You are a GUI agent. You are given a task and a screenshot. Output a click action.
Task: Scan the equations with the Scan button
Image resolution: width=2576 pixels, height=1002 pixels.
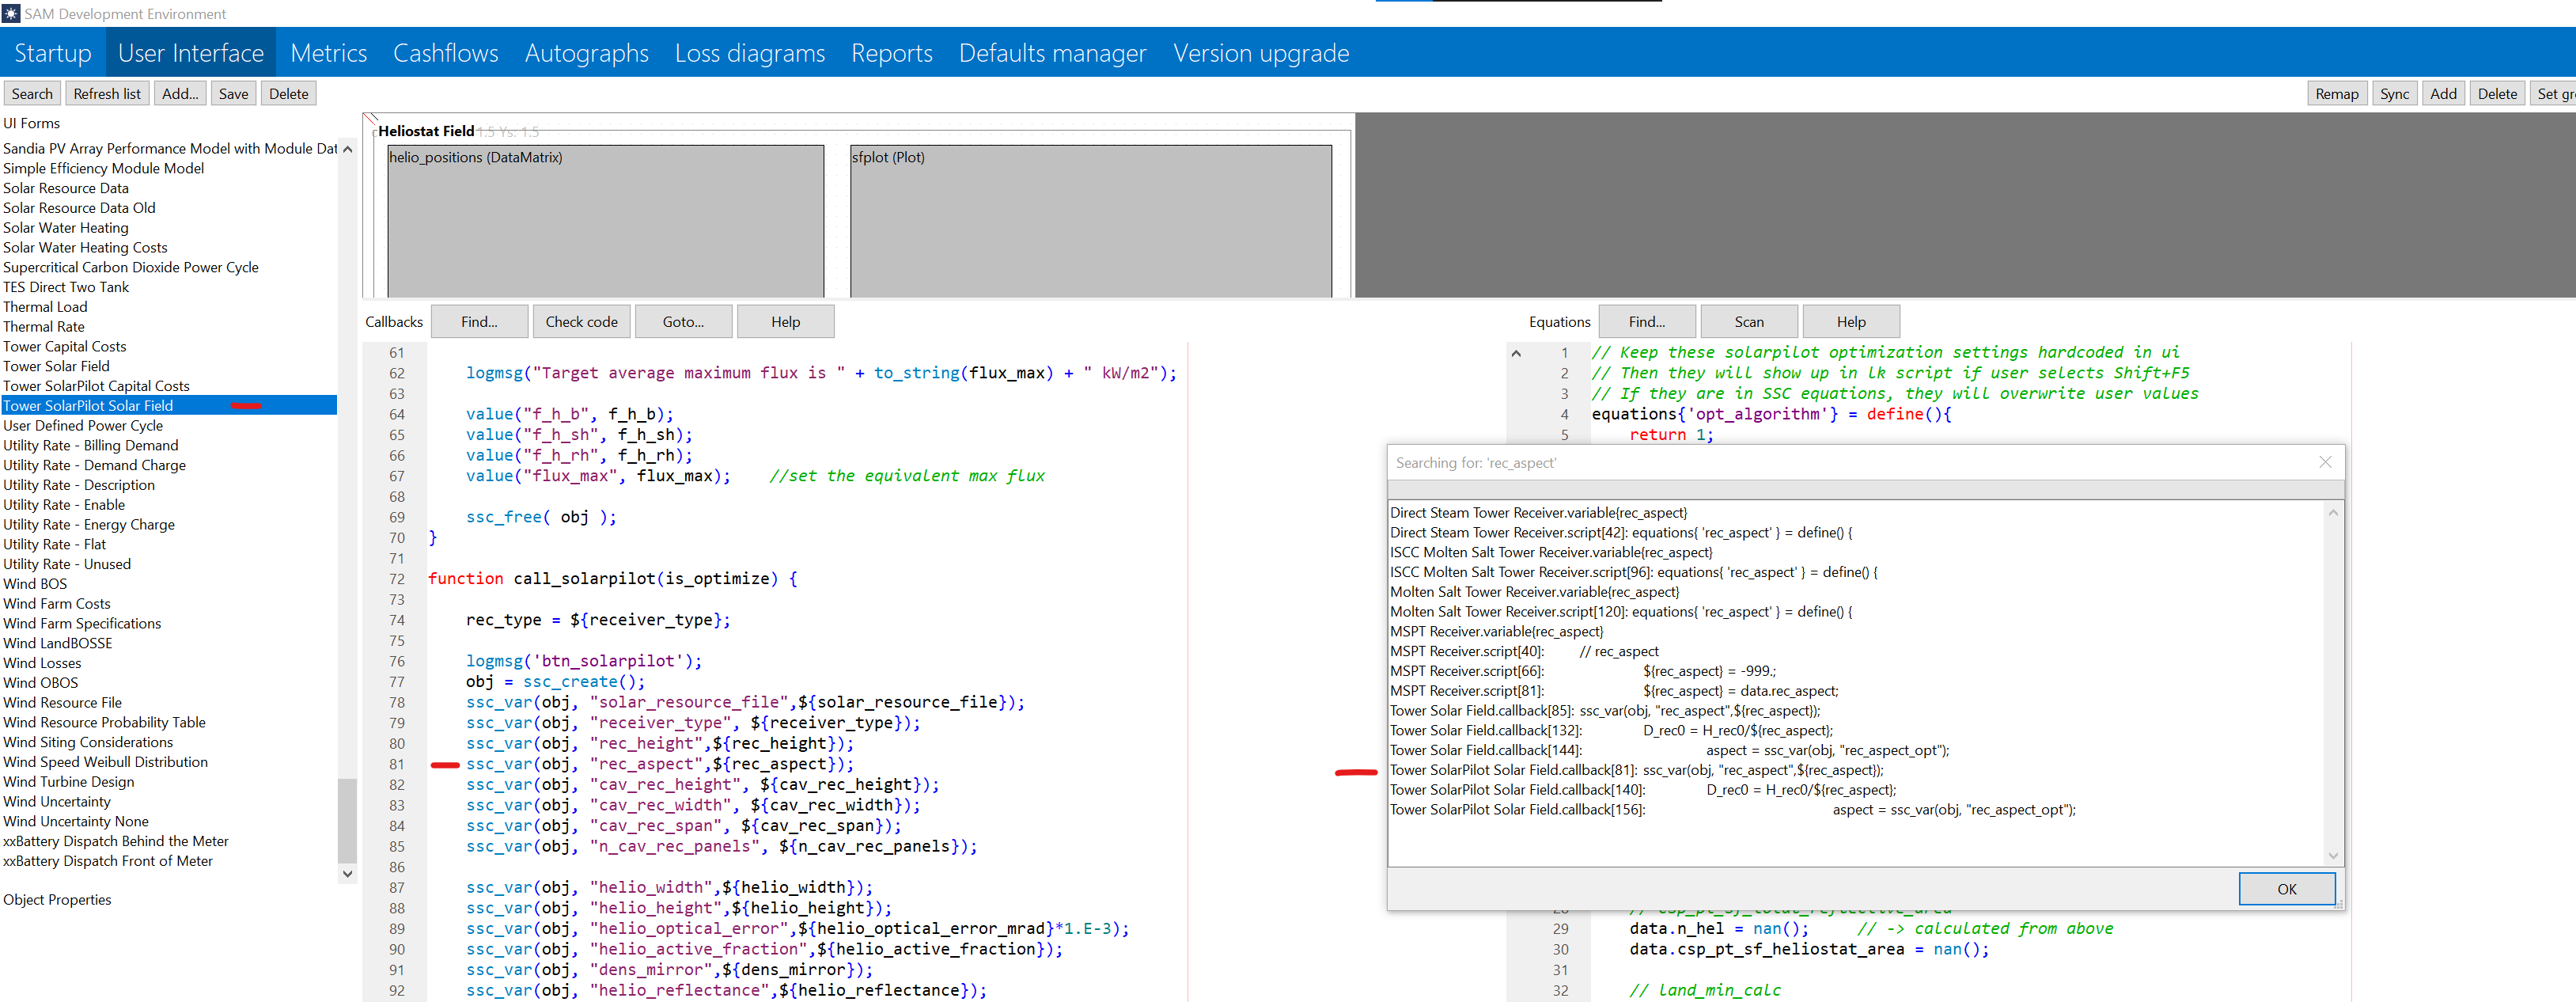pyautogui.click(x=1749, y=321)
